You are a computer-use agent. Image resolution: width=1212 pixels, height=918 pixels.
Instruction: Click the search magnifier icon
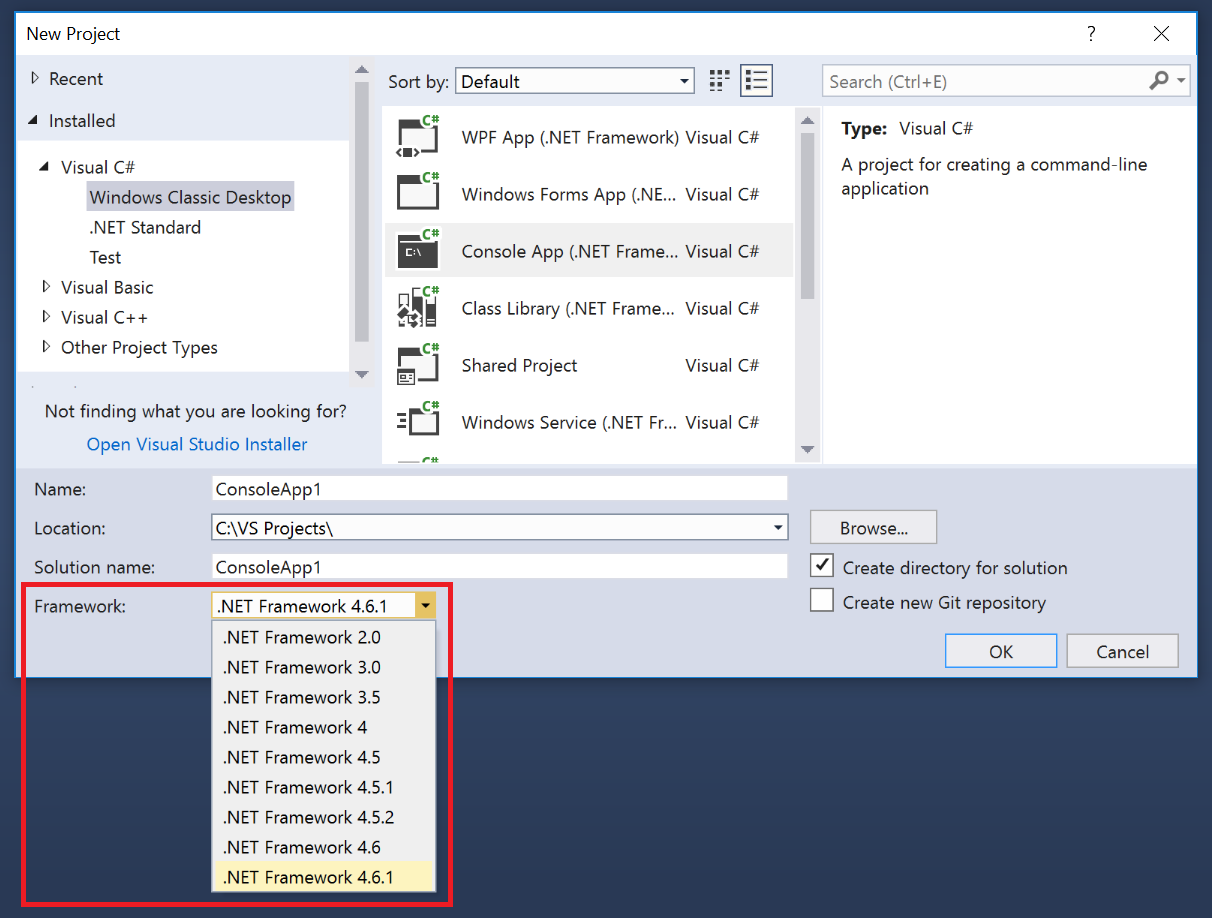click(1160, 80)
